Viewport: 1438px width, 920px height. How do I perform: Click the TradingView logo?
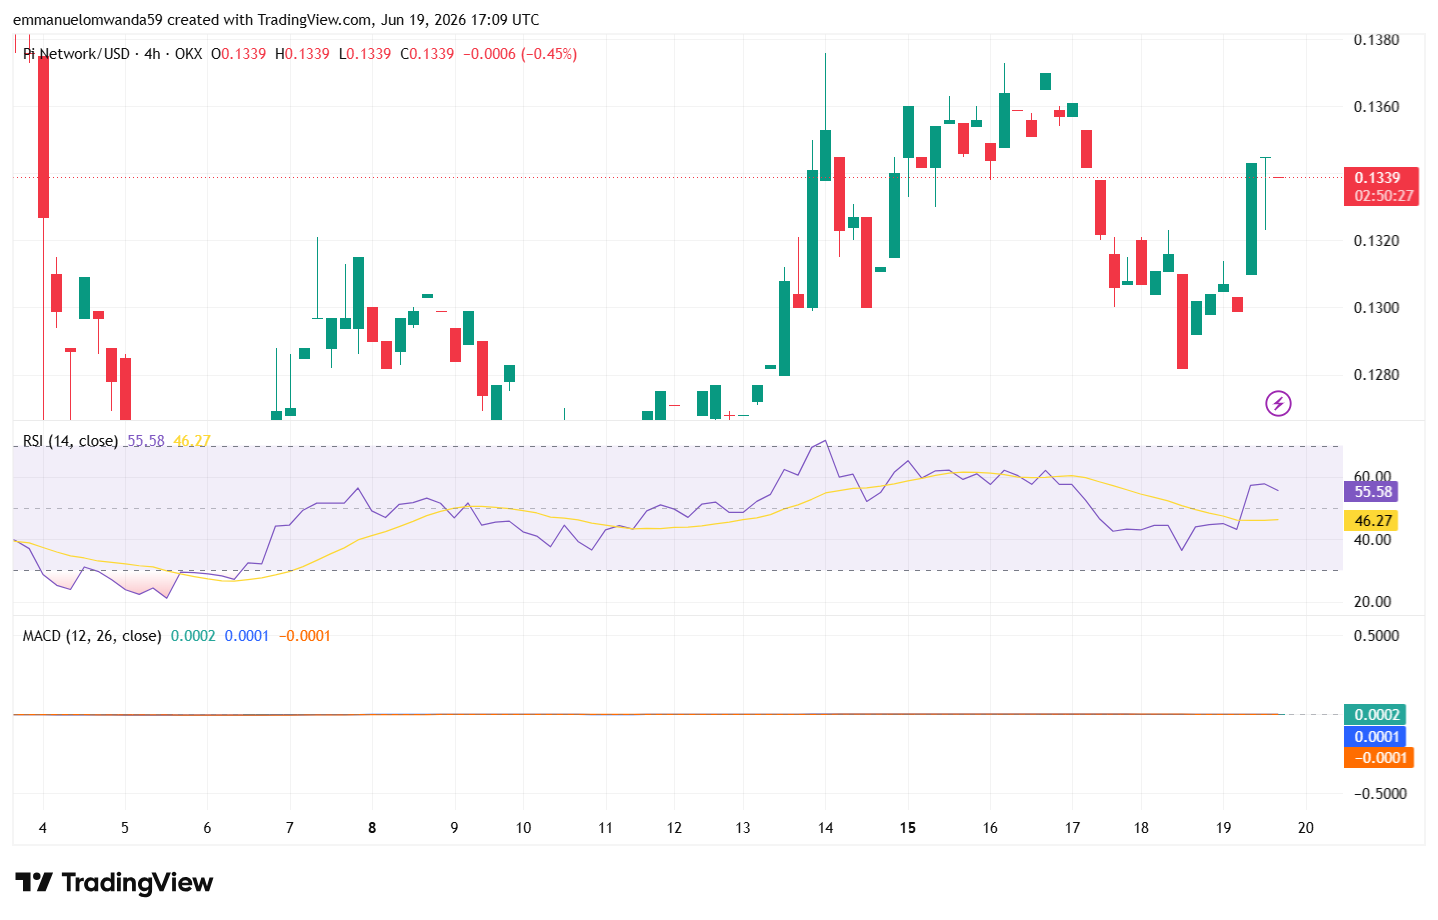(114, 882)
